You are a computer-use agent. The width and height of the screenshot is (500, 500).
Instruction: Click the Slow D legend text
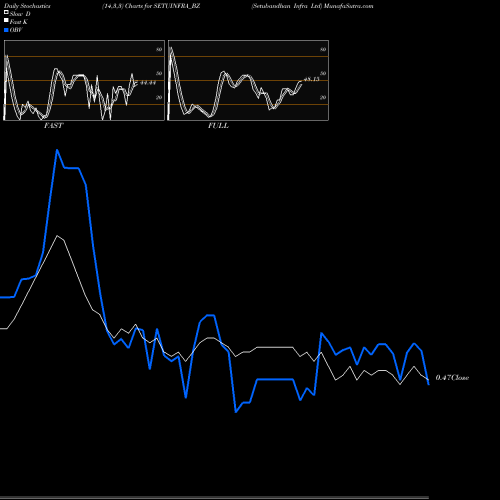(x=20, y=14)
